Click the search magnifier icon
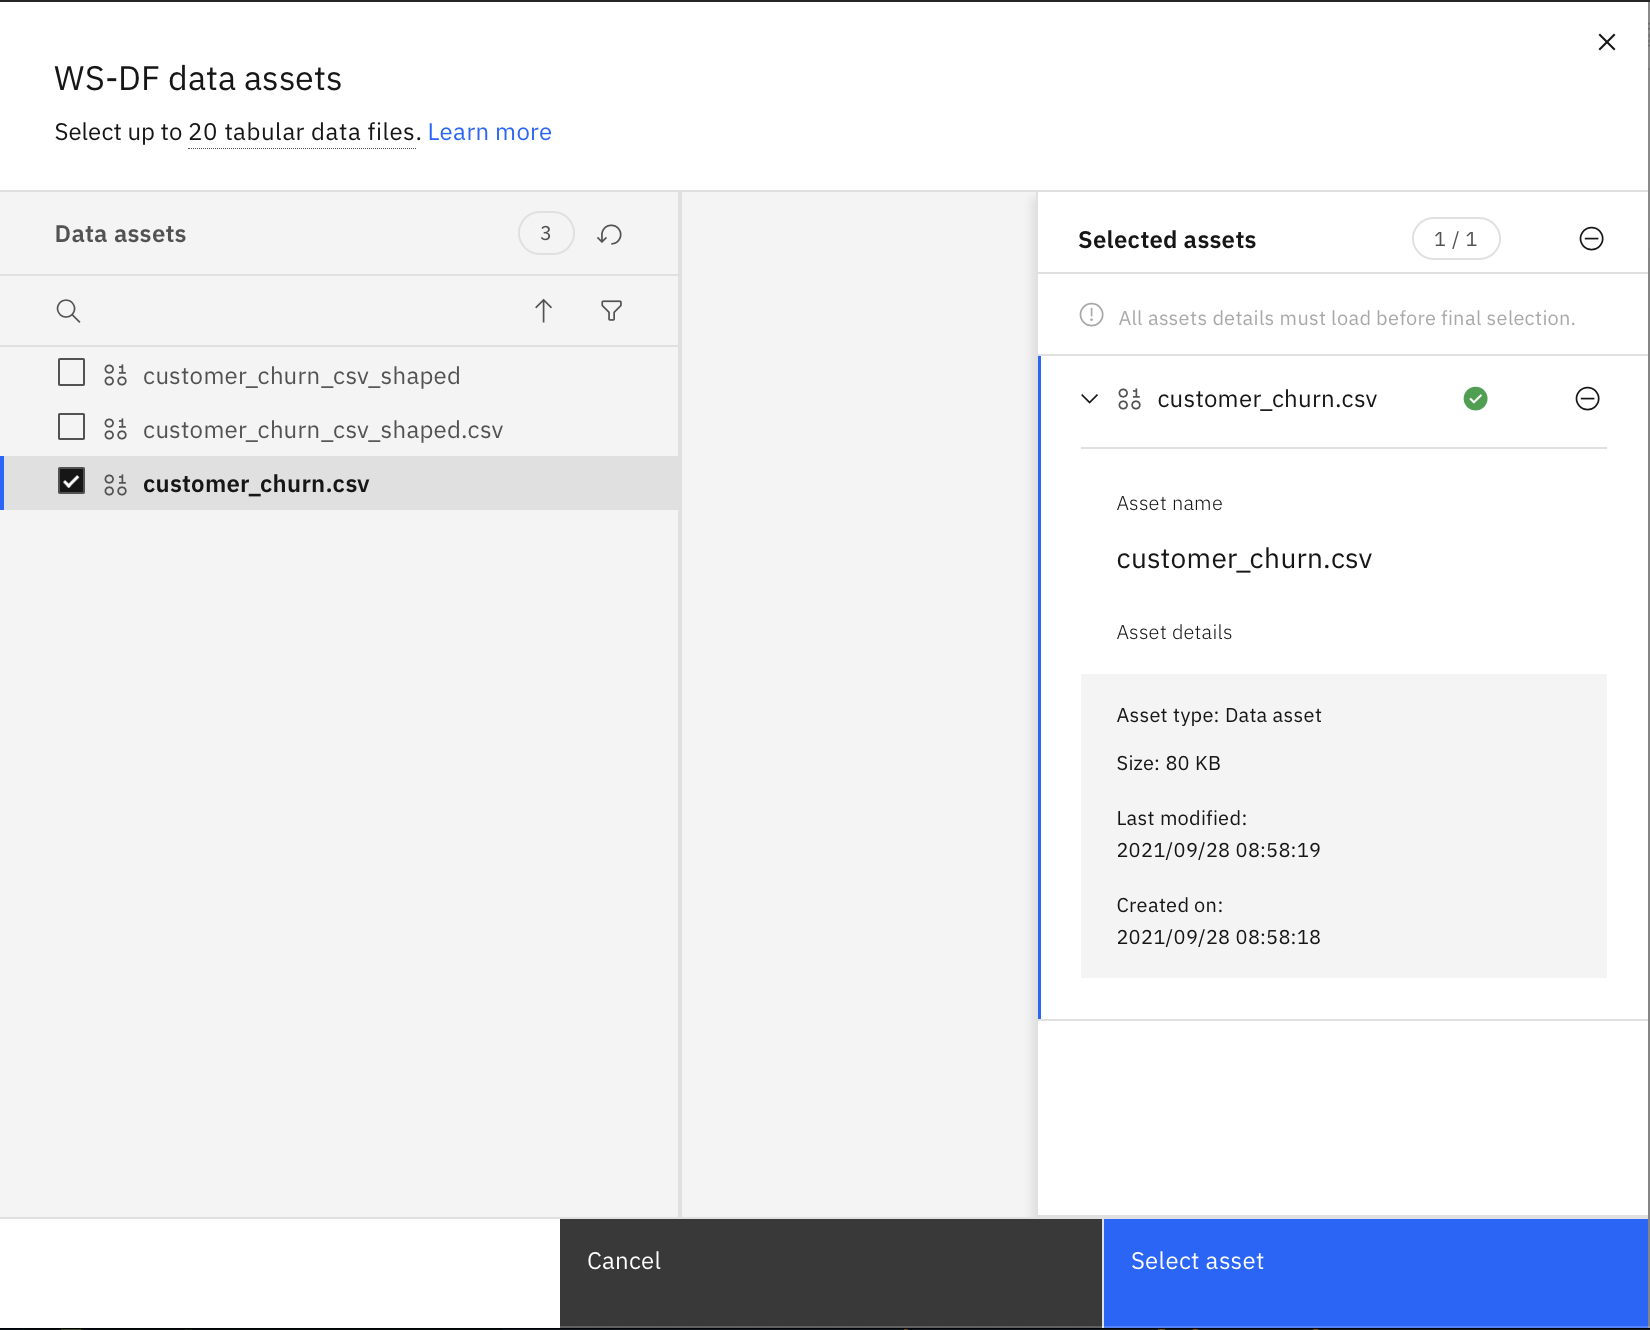Screen dimensions: 1650x1330 tap(68, 310)
